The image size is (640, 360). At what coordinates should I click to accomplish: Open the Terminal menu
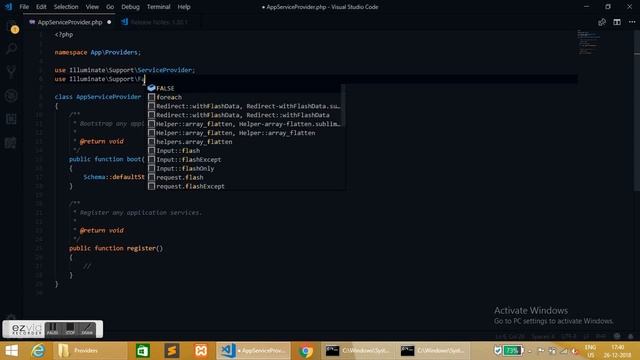(x=158, y=7)
